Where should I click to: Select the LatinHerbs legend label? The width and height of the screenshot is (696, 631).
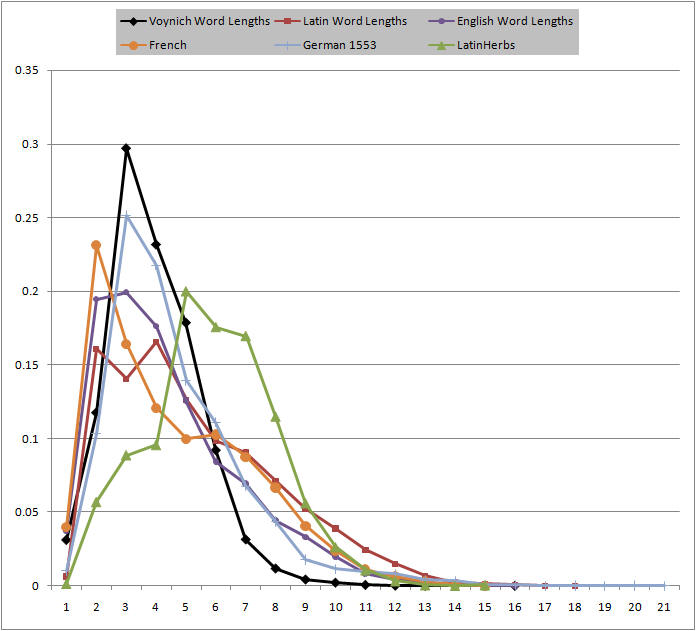pyautogui.click(x=487, y=45)
